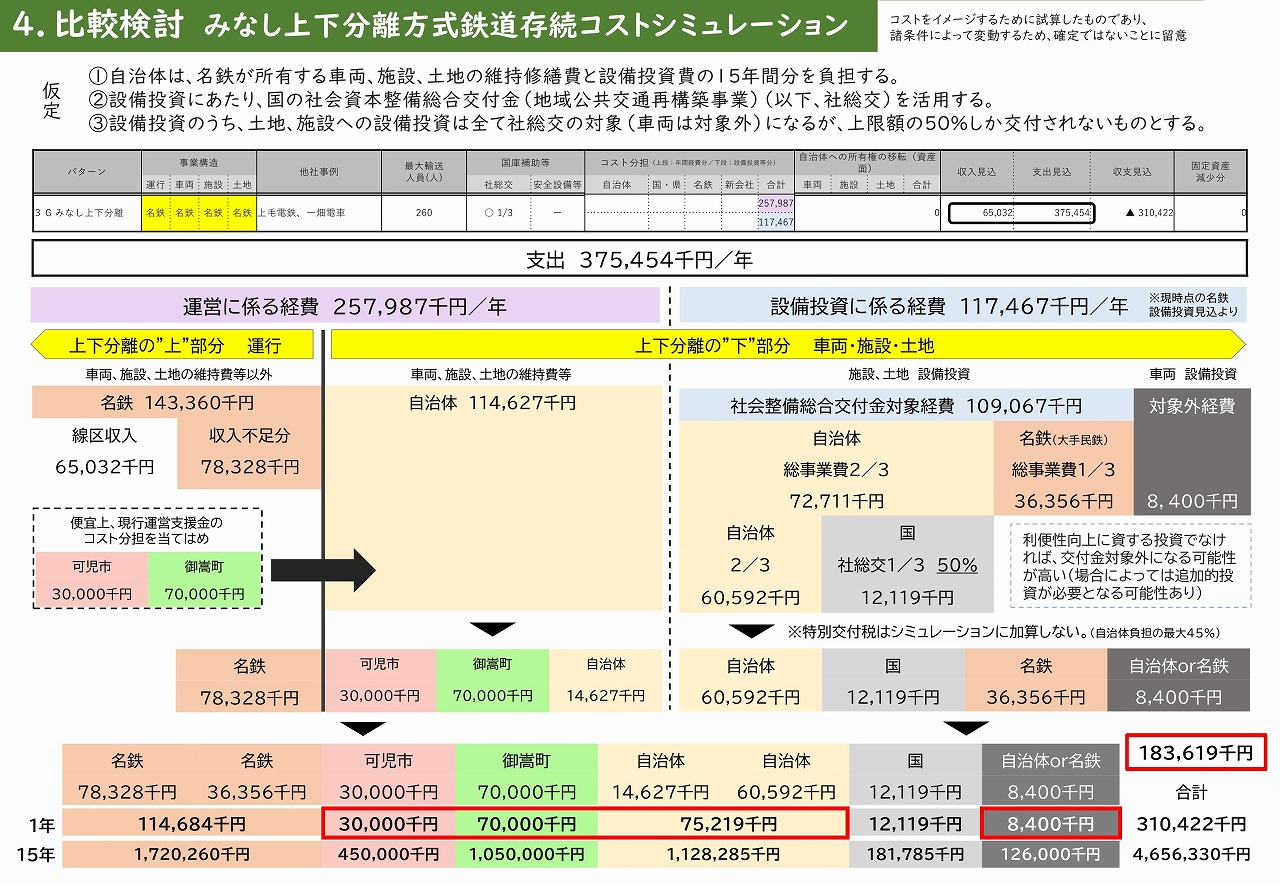This screenshot has height=886, width=1280.
Task: Select the '仮定' label beside the assumptions
Action: [52, 101]
